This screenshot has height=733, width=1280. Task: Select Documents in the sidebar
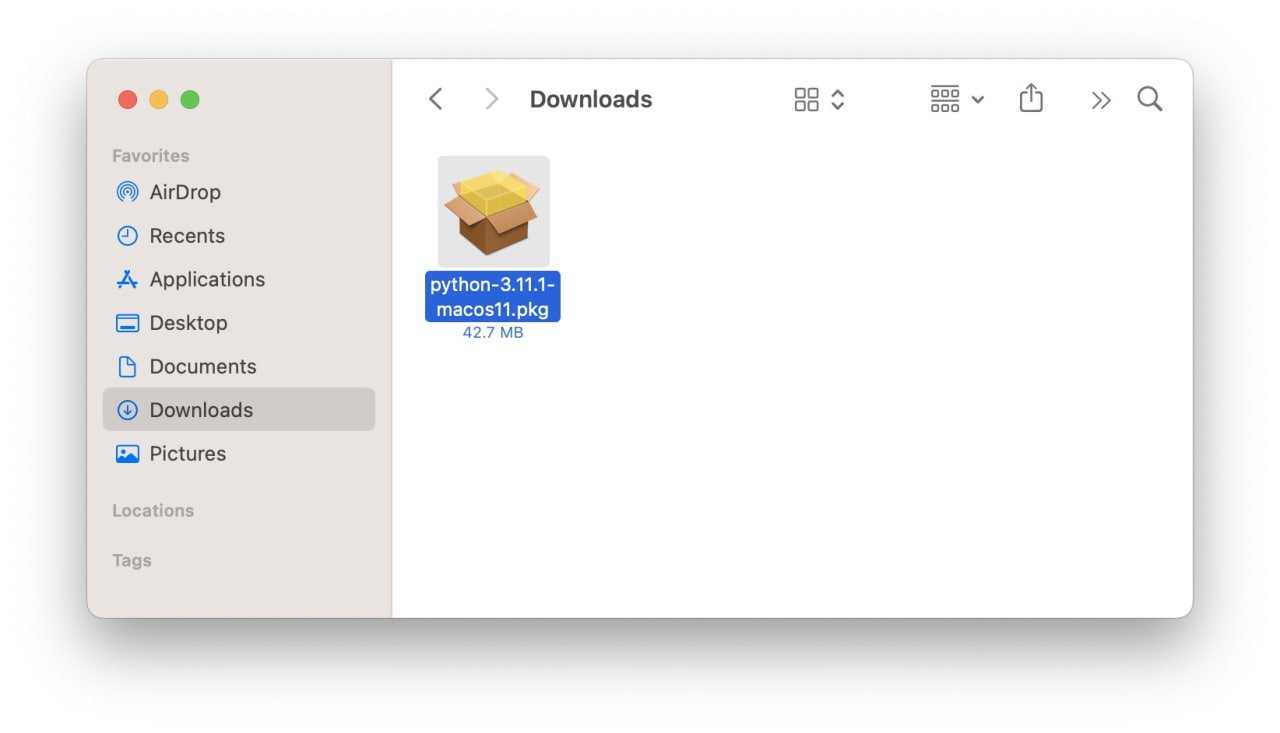pos(203,366)
